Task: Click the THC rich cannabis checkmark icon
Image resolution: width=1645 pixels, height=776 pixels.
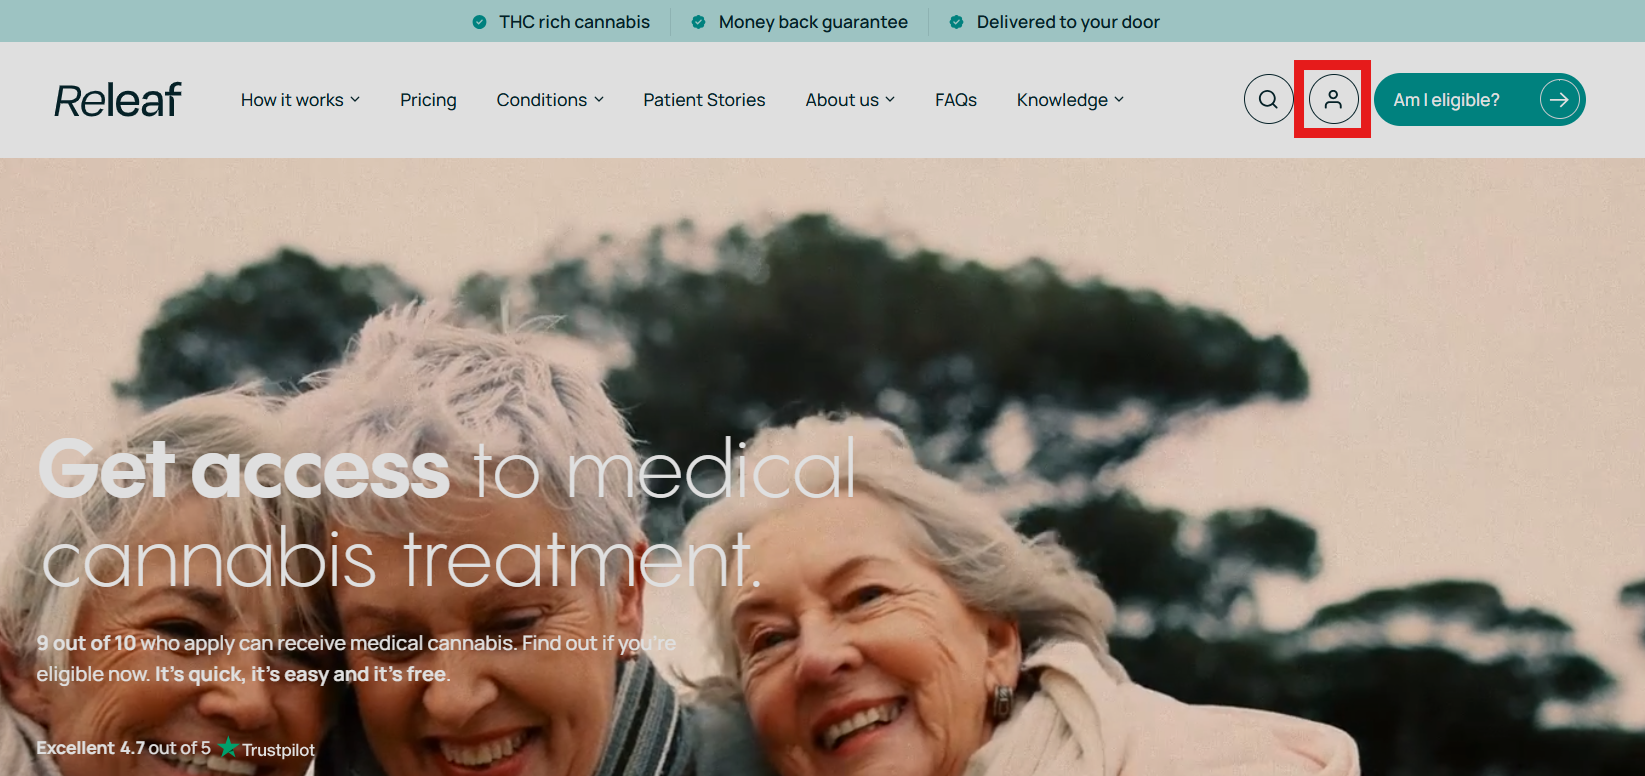Action: pos(480,22)
